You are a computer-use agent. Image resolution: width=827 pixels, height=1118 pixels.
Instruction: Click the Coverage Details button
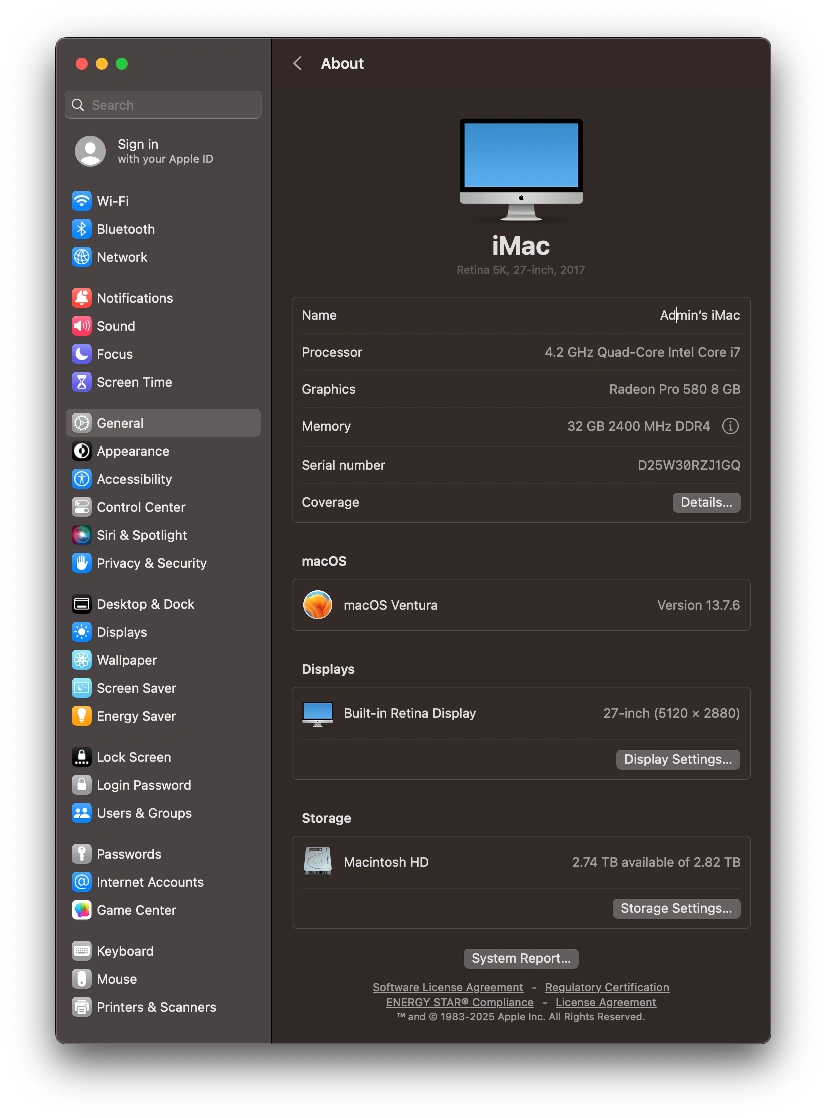pos(707,503)
